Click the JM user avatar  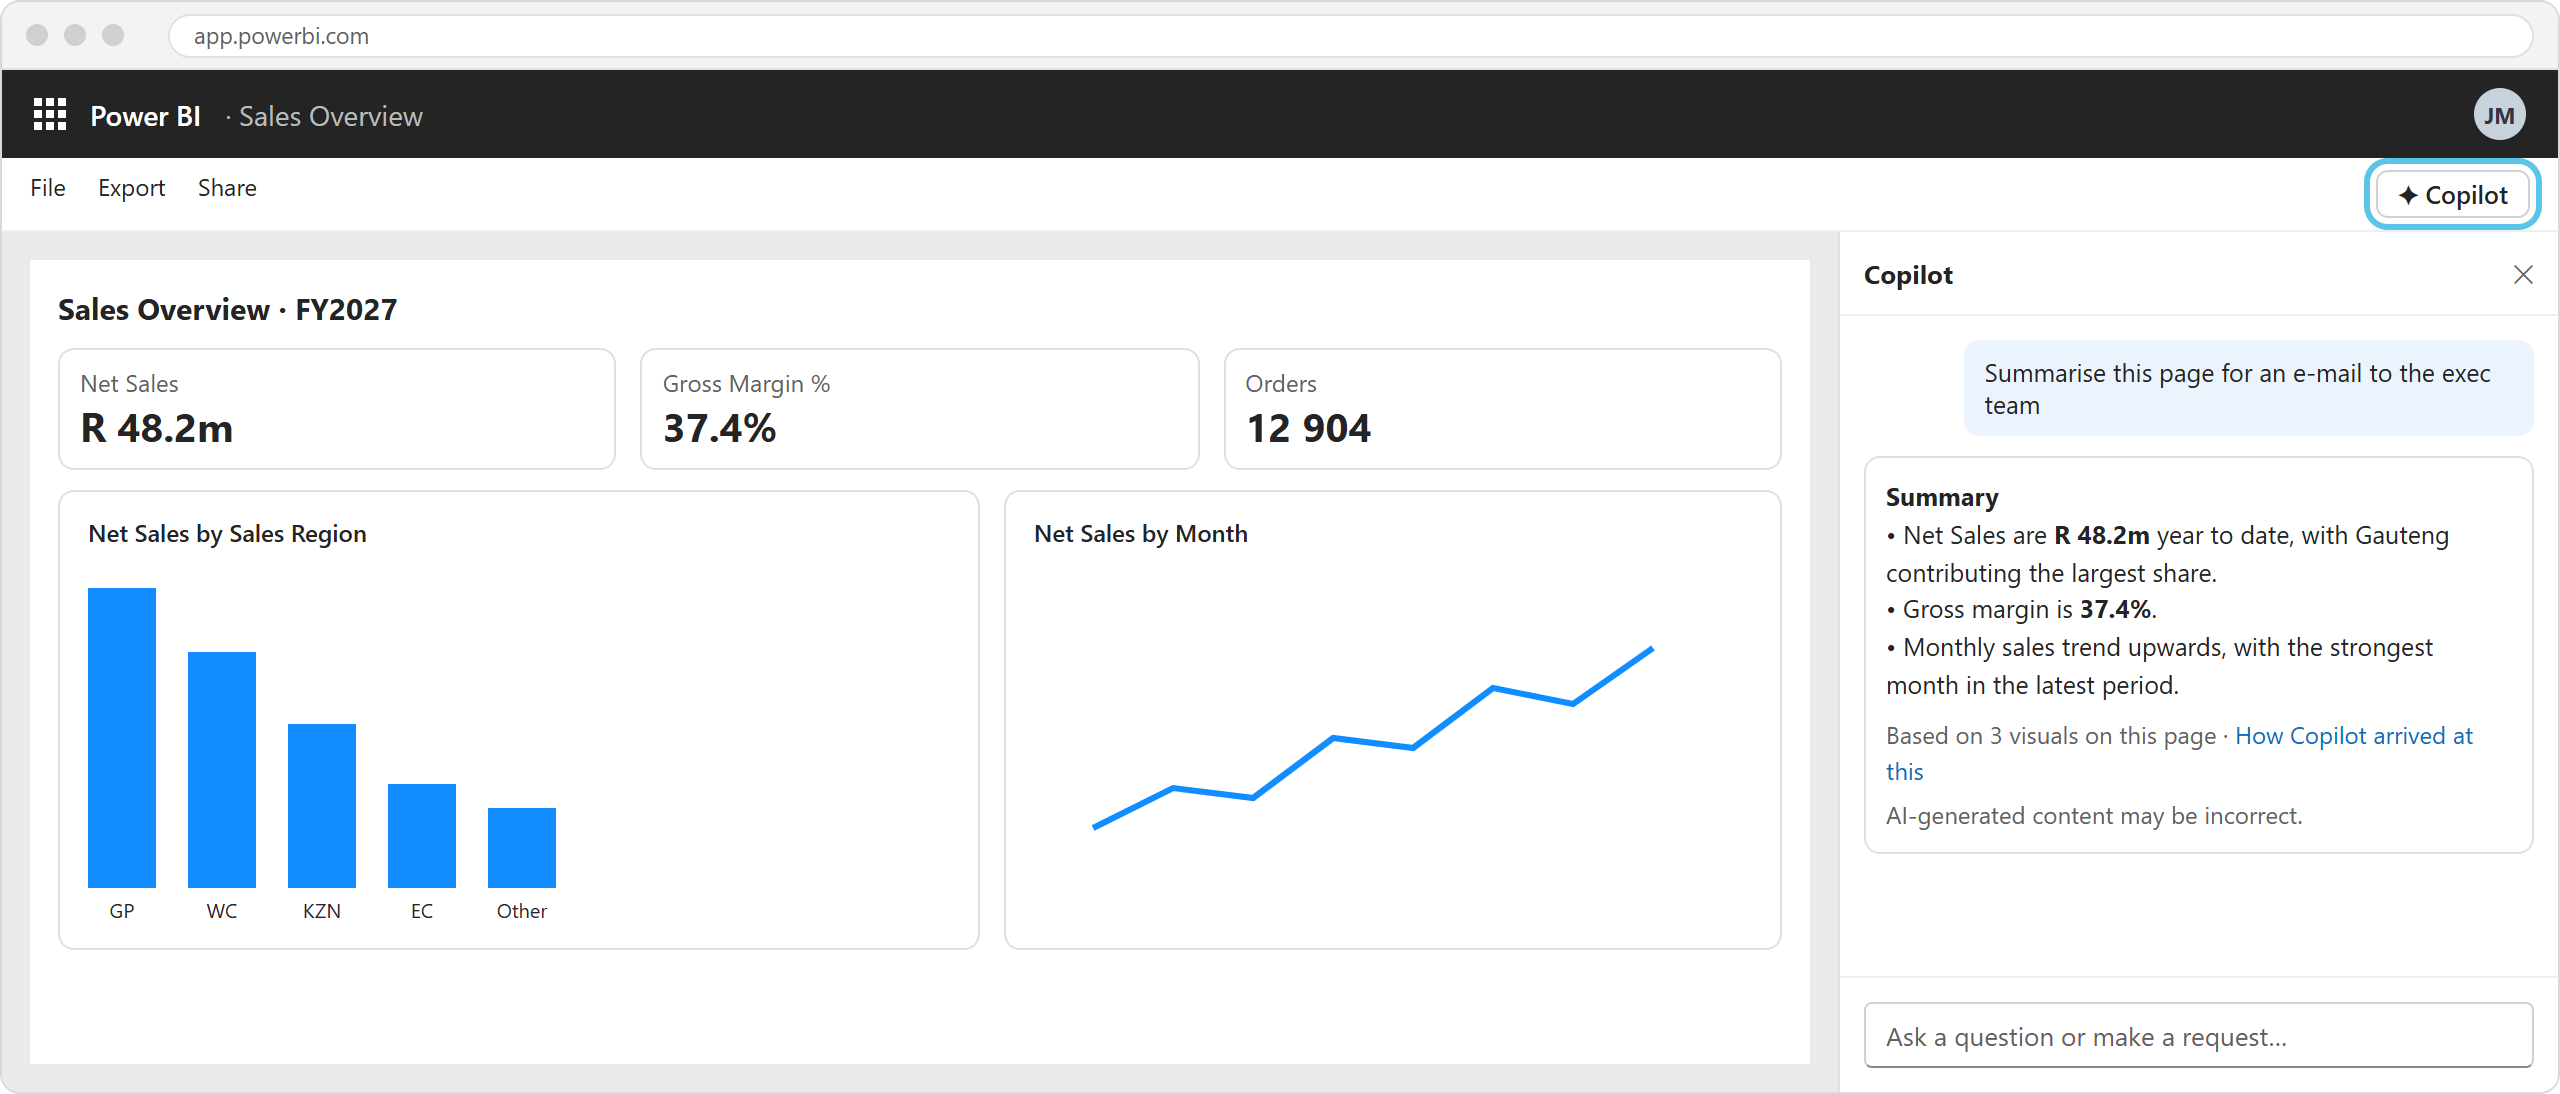pyautogui.click(x=2499, y=115)
